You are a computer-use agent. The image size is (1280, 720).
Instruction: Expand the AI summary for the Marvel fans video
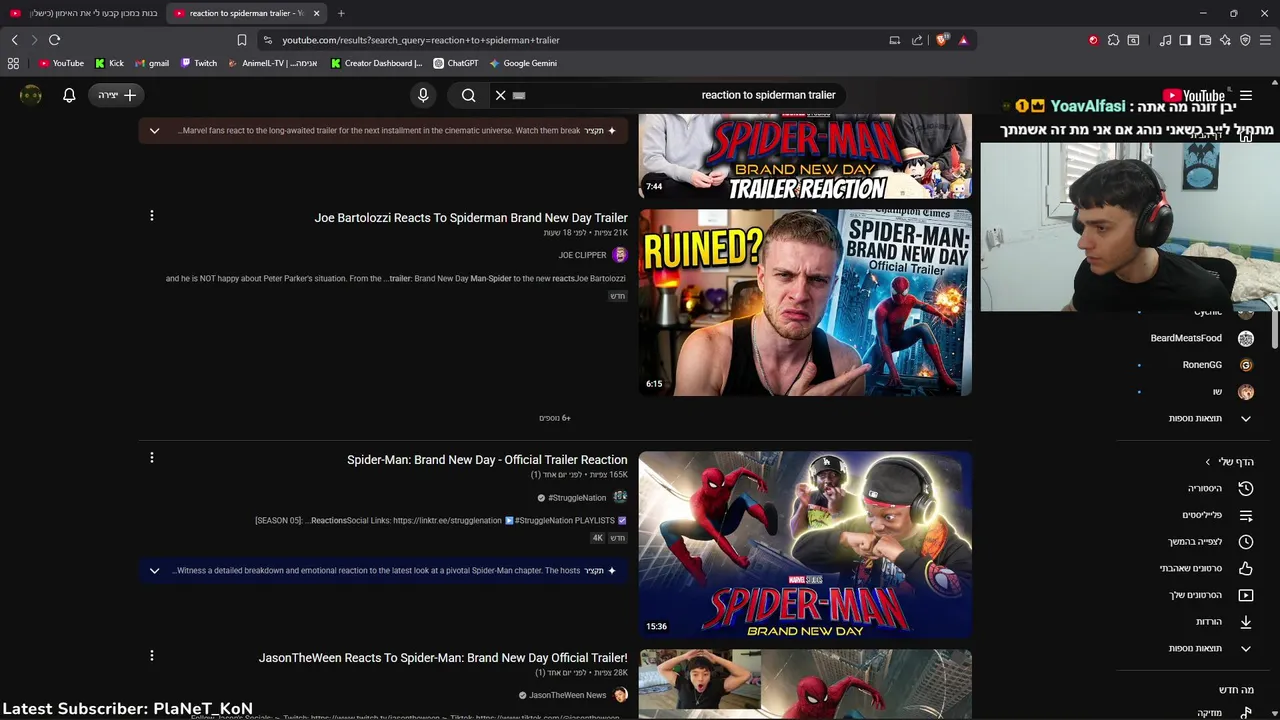click(154, 131)
